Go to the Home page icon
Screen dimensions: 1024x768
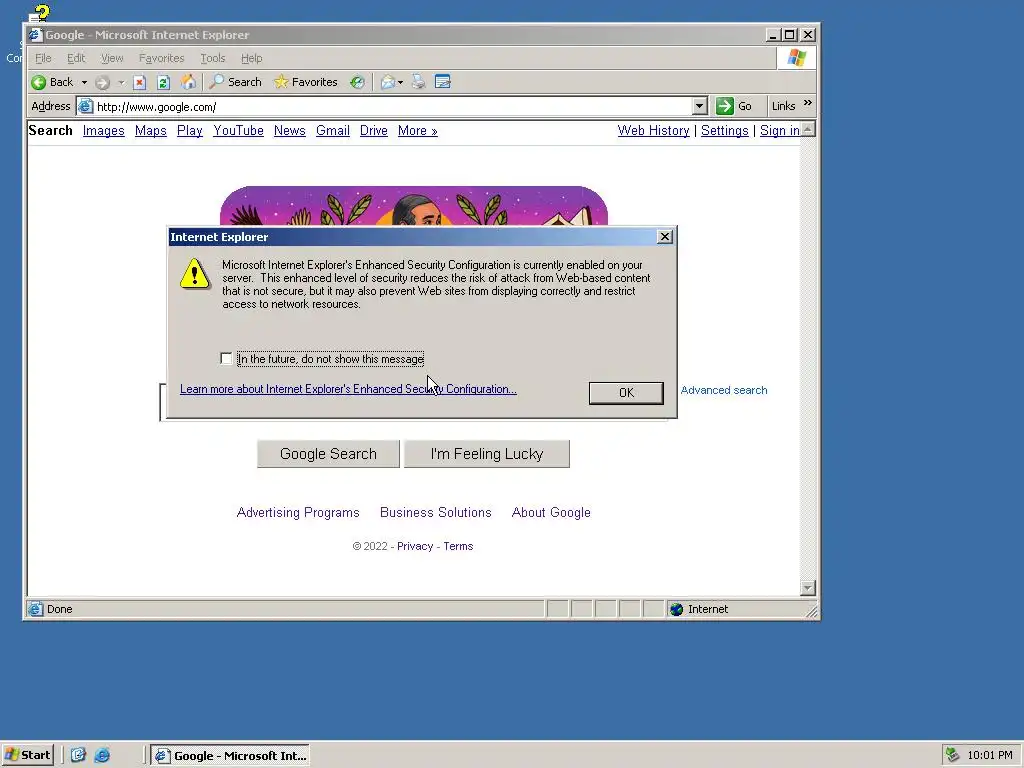pyautogui.click(x=188, y=82)
